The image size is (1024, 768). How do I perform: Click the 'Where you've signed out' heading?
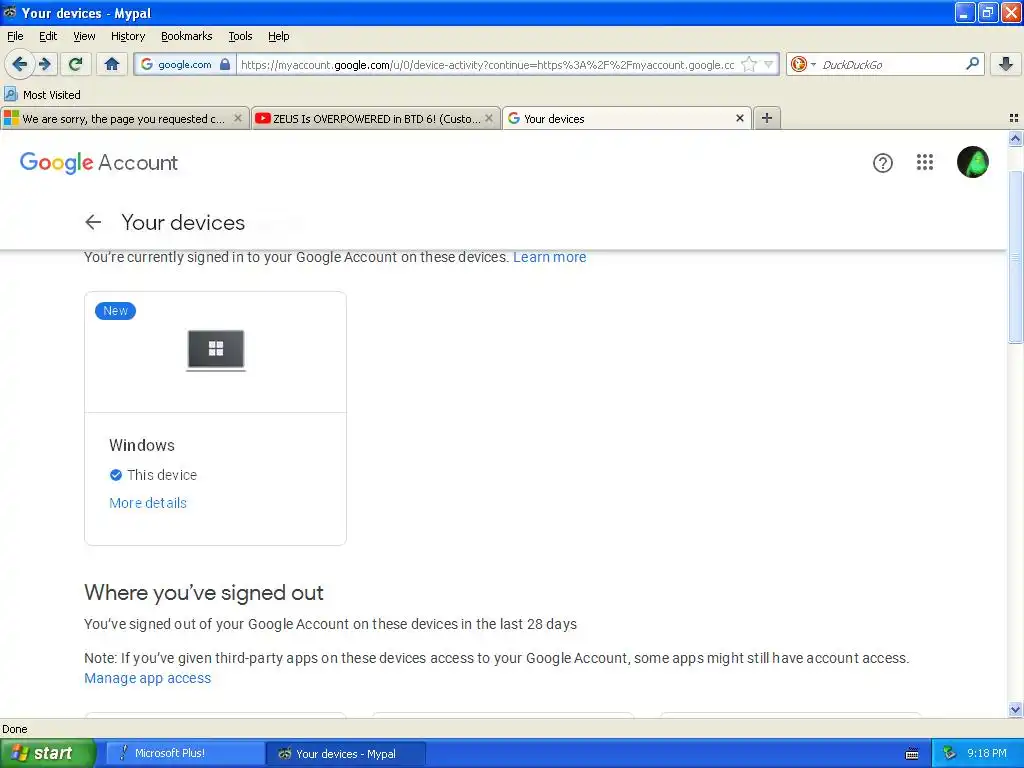click(204, 592)
